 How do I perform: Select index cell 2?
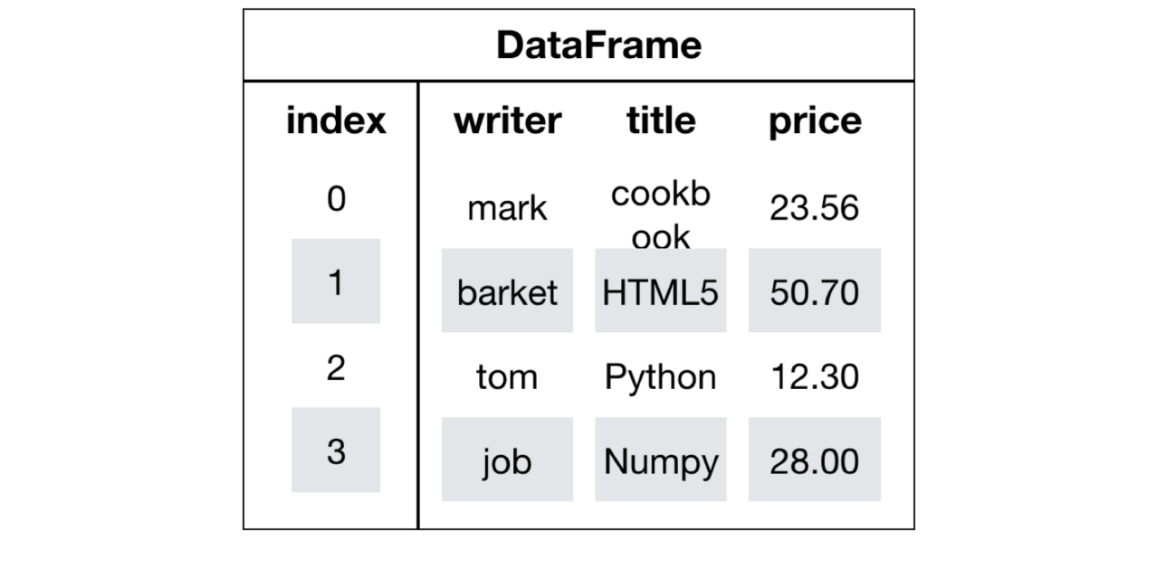click(336, 367)
